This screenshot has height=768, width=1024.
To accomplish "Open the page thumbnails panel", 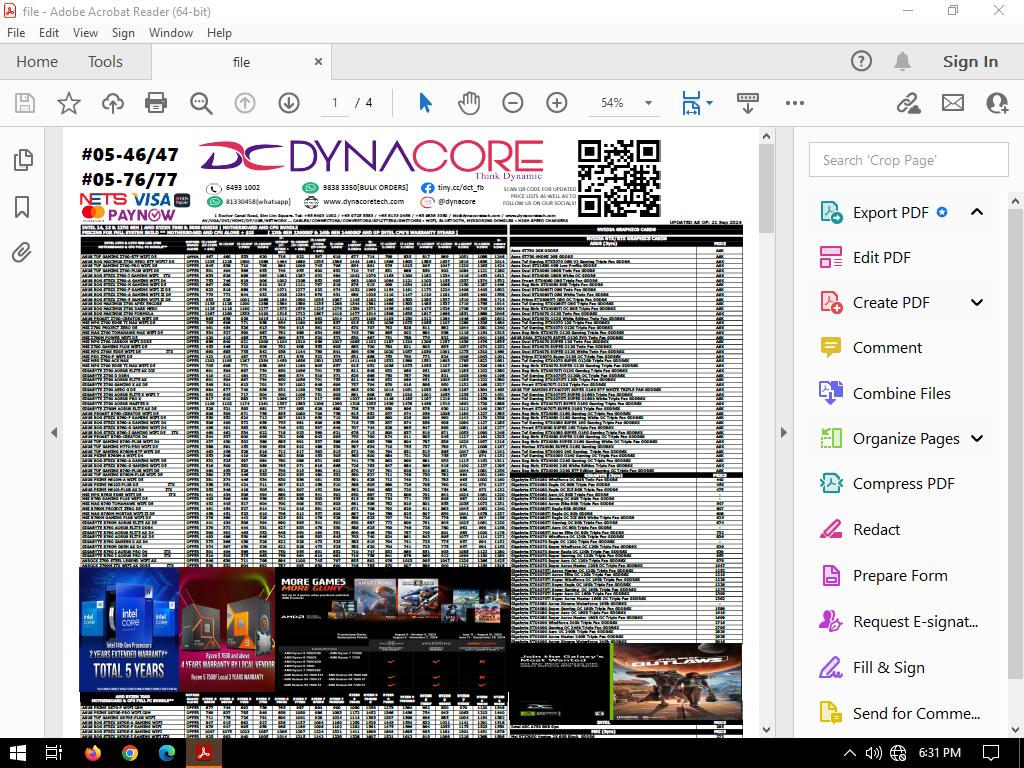I will (x=22, y=160).
